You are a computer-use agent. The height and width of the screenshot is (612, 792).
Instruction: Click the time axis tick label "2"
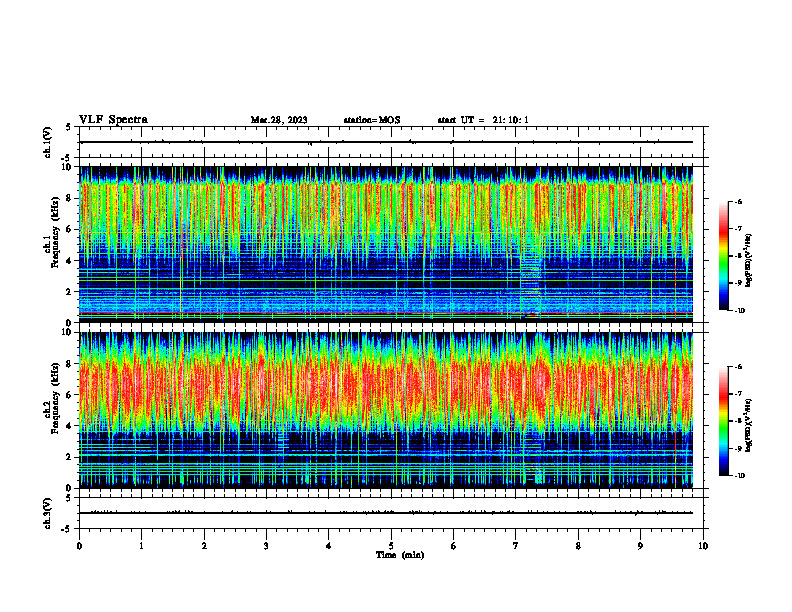click(204, 546)
